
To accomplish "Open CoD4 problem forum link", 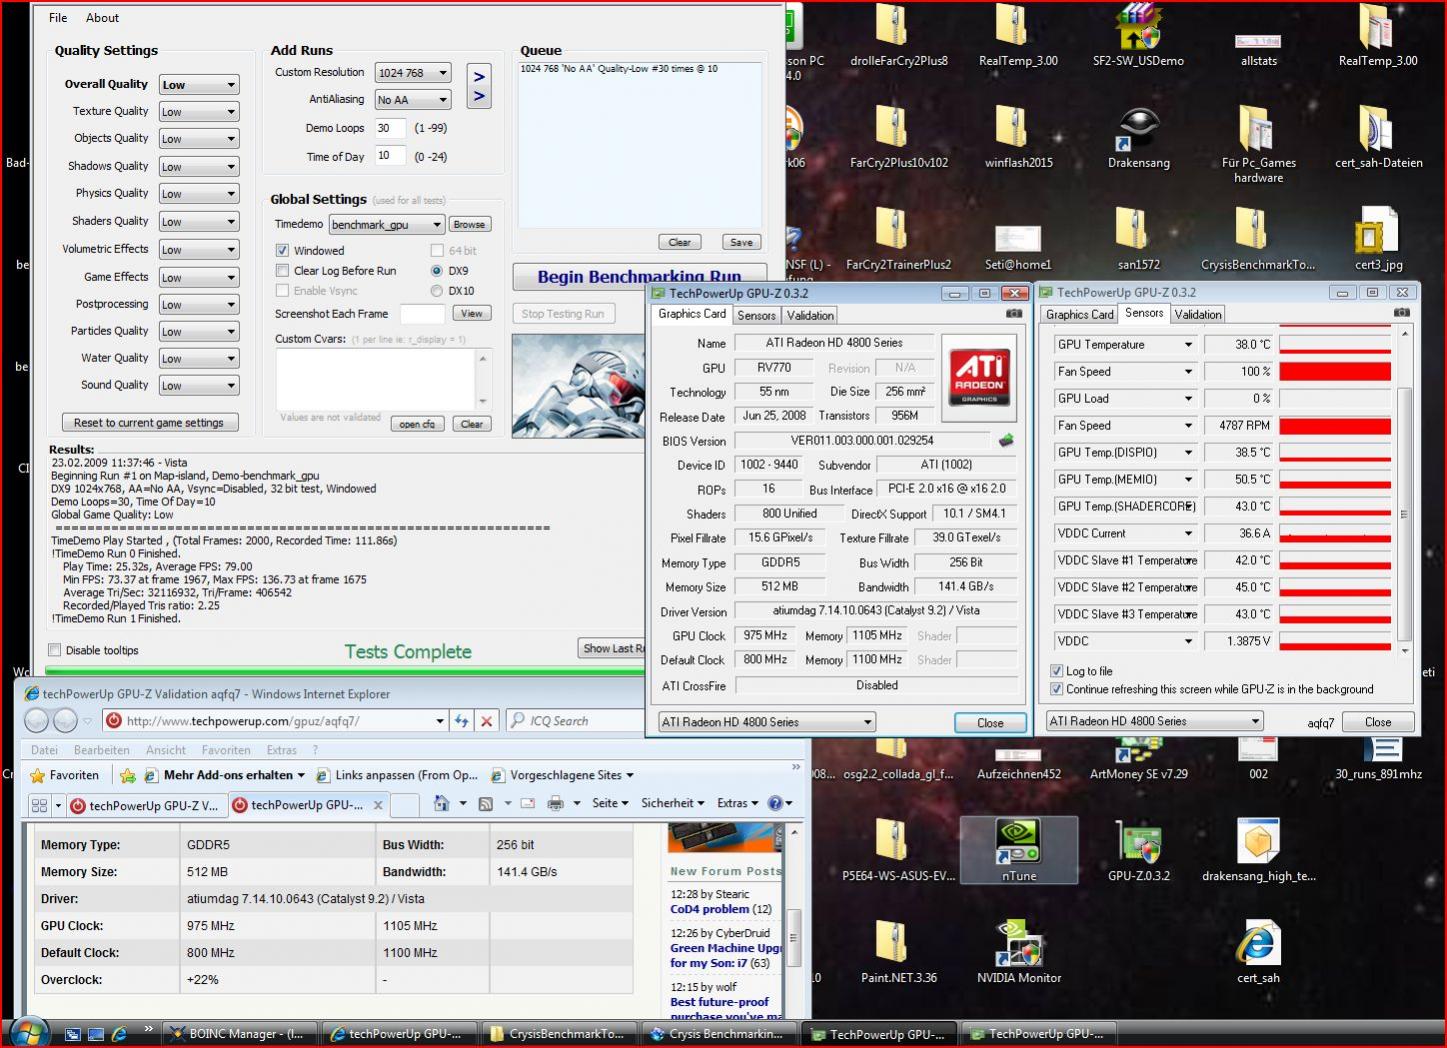I will (x=710, y=909).
